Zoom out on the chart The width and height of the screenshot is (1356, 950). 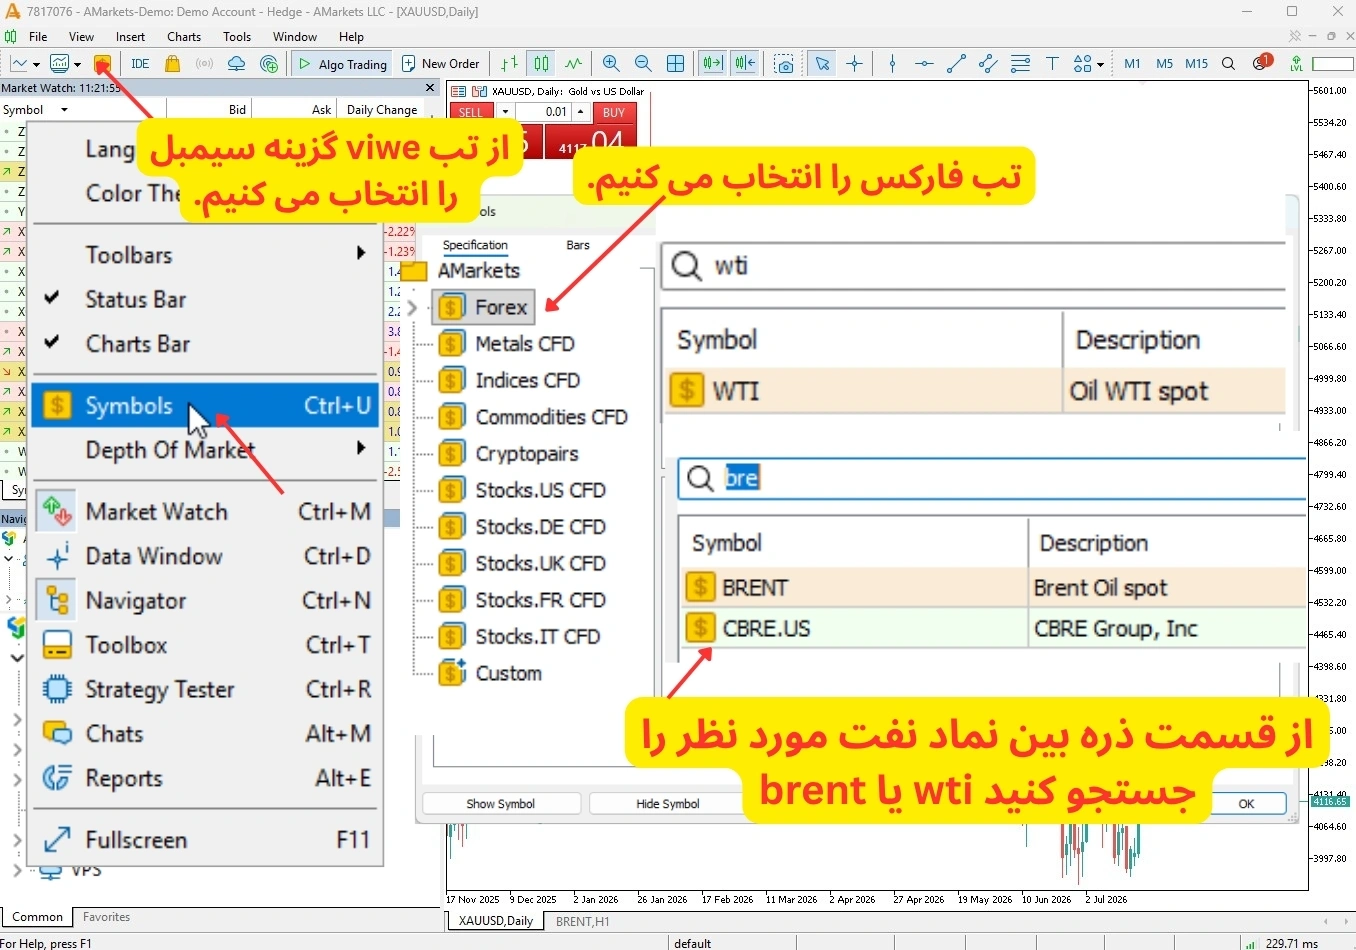tap(644, 63)
